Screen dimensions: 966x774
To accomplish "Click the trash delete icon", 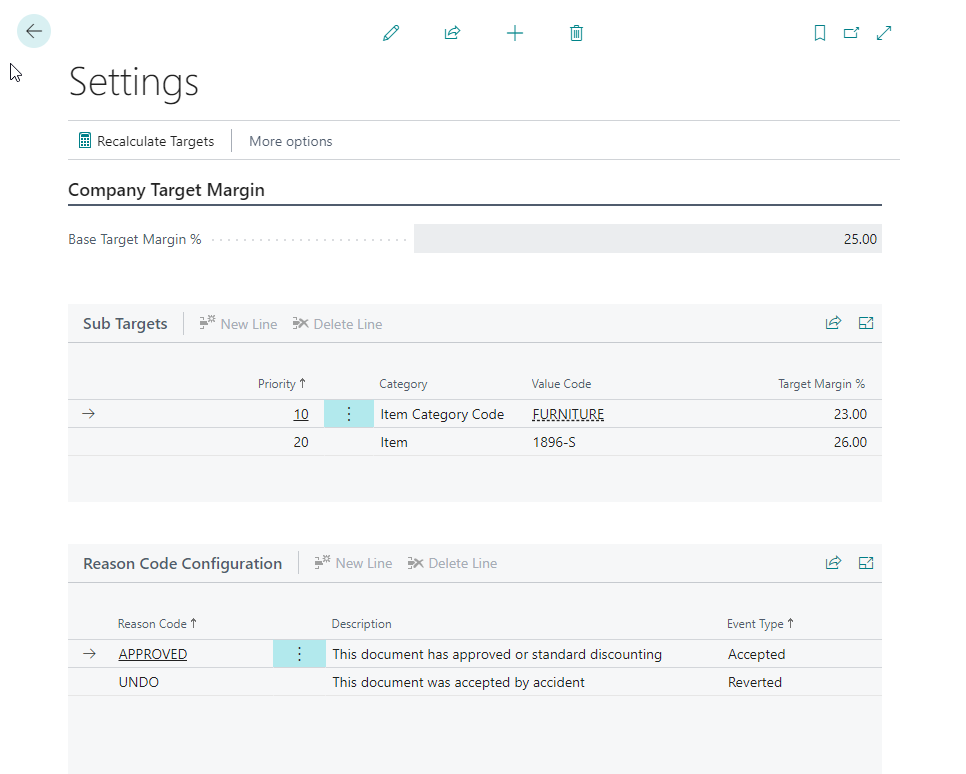I will coord(576,33).
